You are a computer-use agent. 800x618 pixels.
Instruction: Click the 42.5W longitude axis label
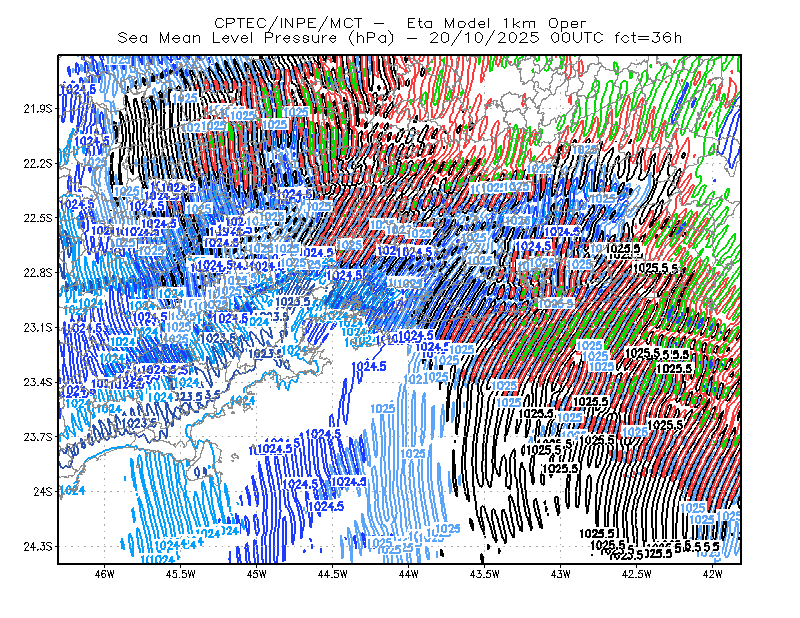tap(636, 574)
